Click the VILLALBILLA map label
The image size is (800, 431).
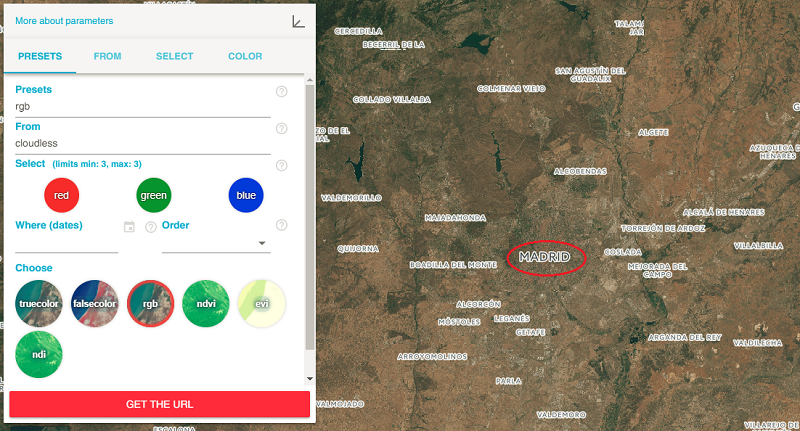click(758, 246)
